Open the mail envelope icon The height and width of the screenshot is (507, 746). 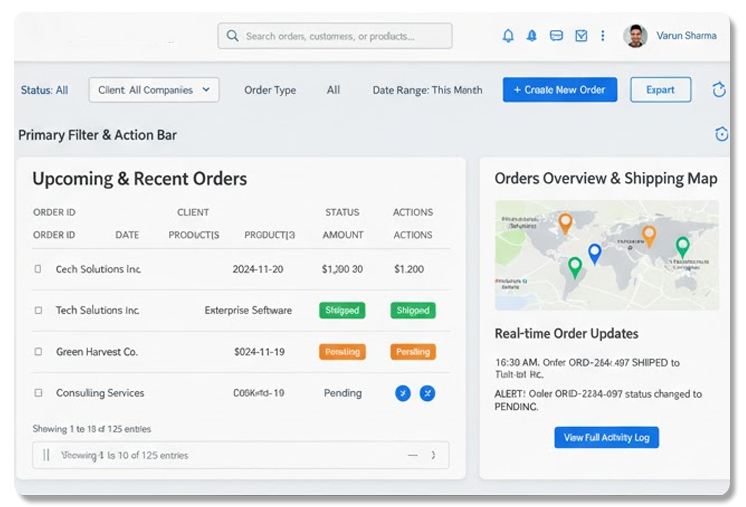(581, 36)
